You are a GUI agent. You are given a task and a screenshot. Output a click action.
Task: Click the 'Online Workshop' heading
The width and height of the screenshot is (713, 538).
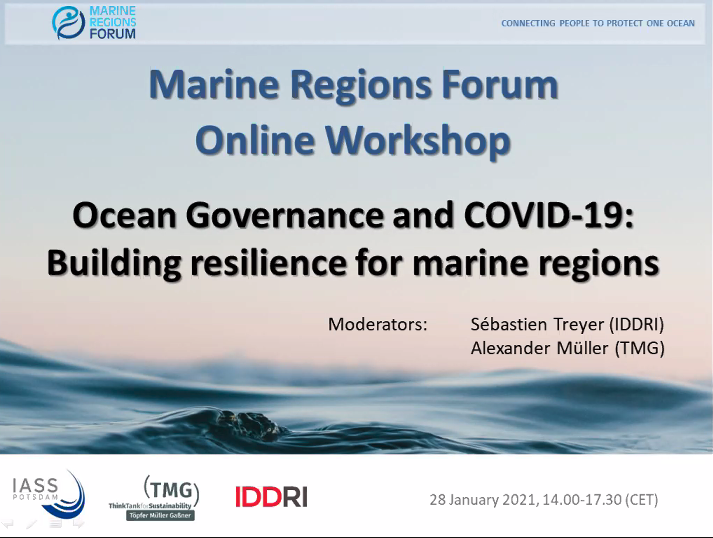(353, 140)
